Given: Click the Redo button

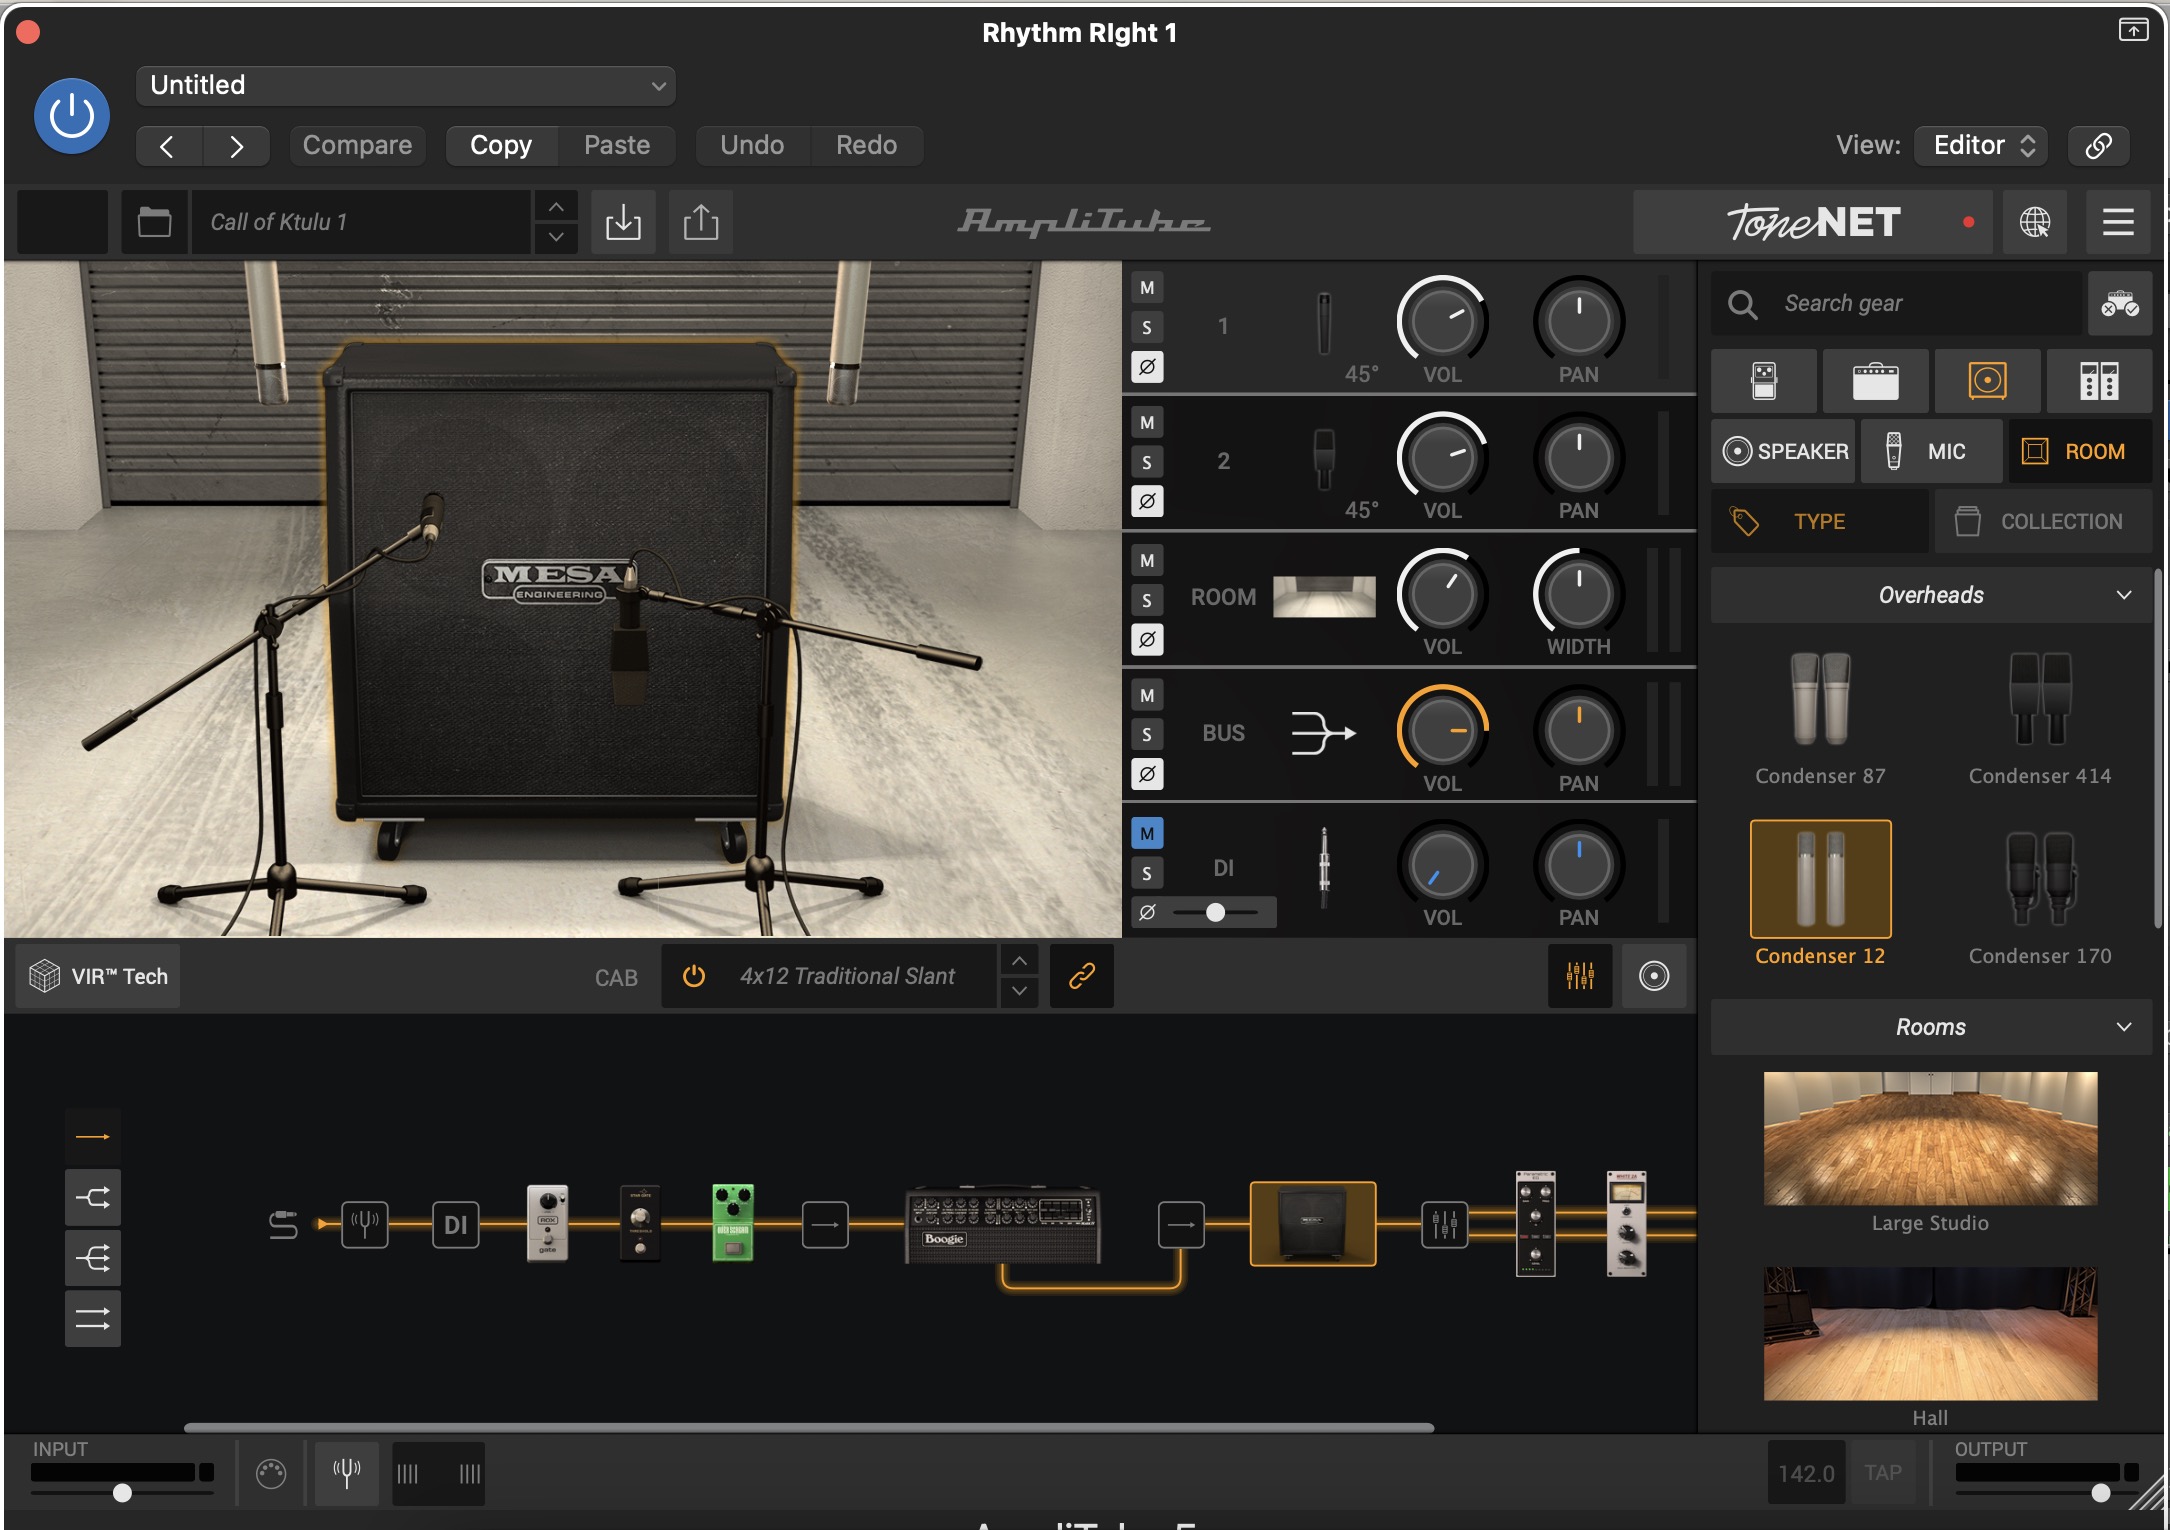Looking at the screenshot, I should (x=866, y=146).
